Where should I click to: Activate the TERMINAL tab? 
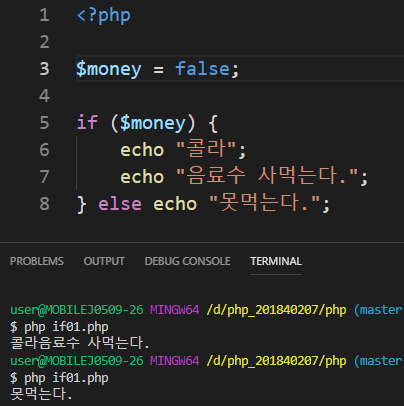[x=276, y=261]
